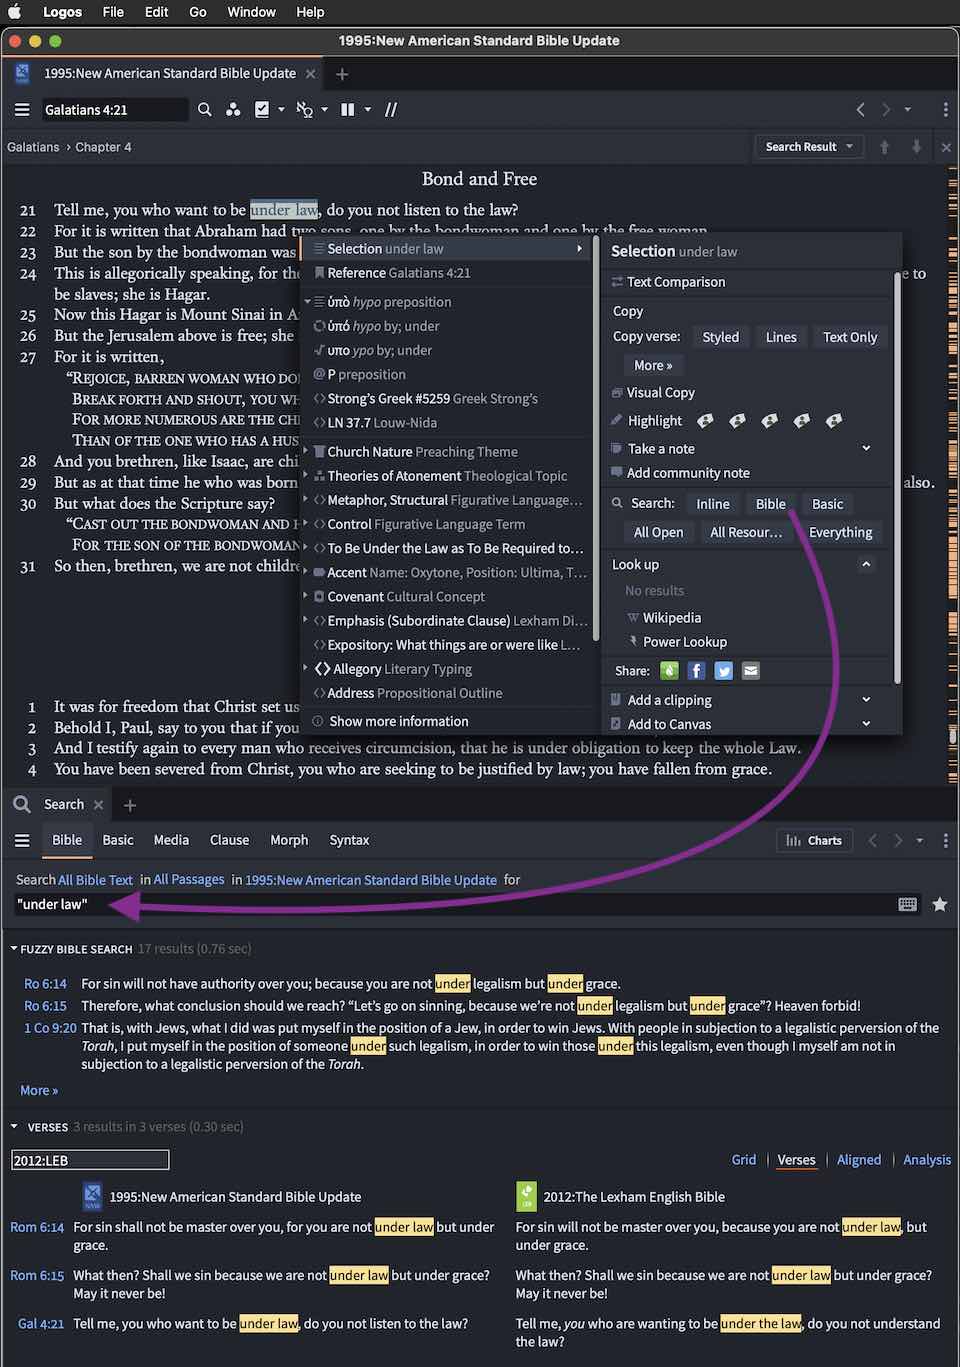Click the Galatians 4:21 reference box
Viewport: 960px width, 1367px height.
coord(113,110)
